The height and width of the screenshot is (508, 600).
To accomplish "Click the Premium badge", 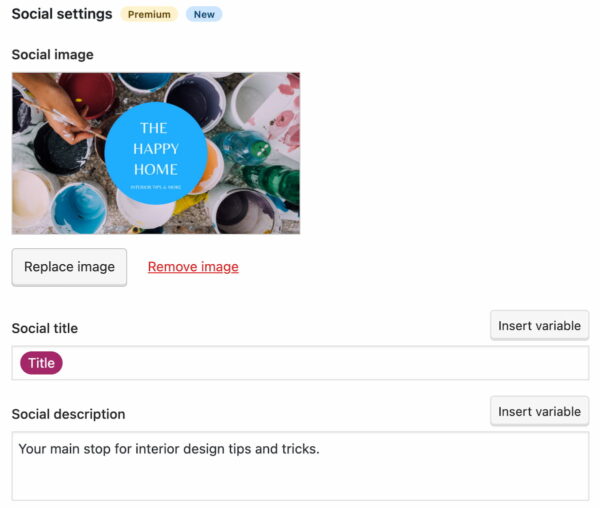I will 149,15.
